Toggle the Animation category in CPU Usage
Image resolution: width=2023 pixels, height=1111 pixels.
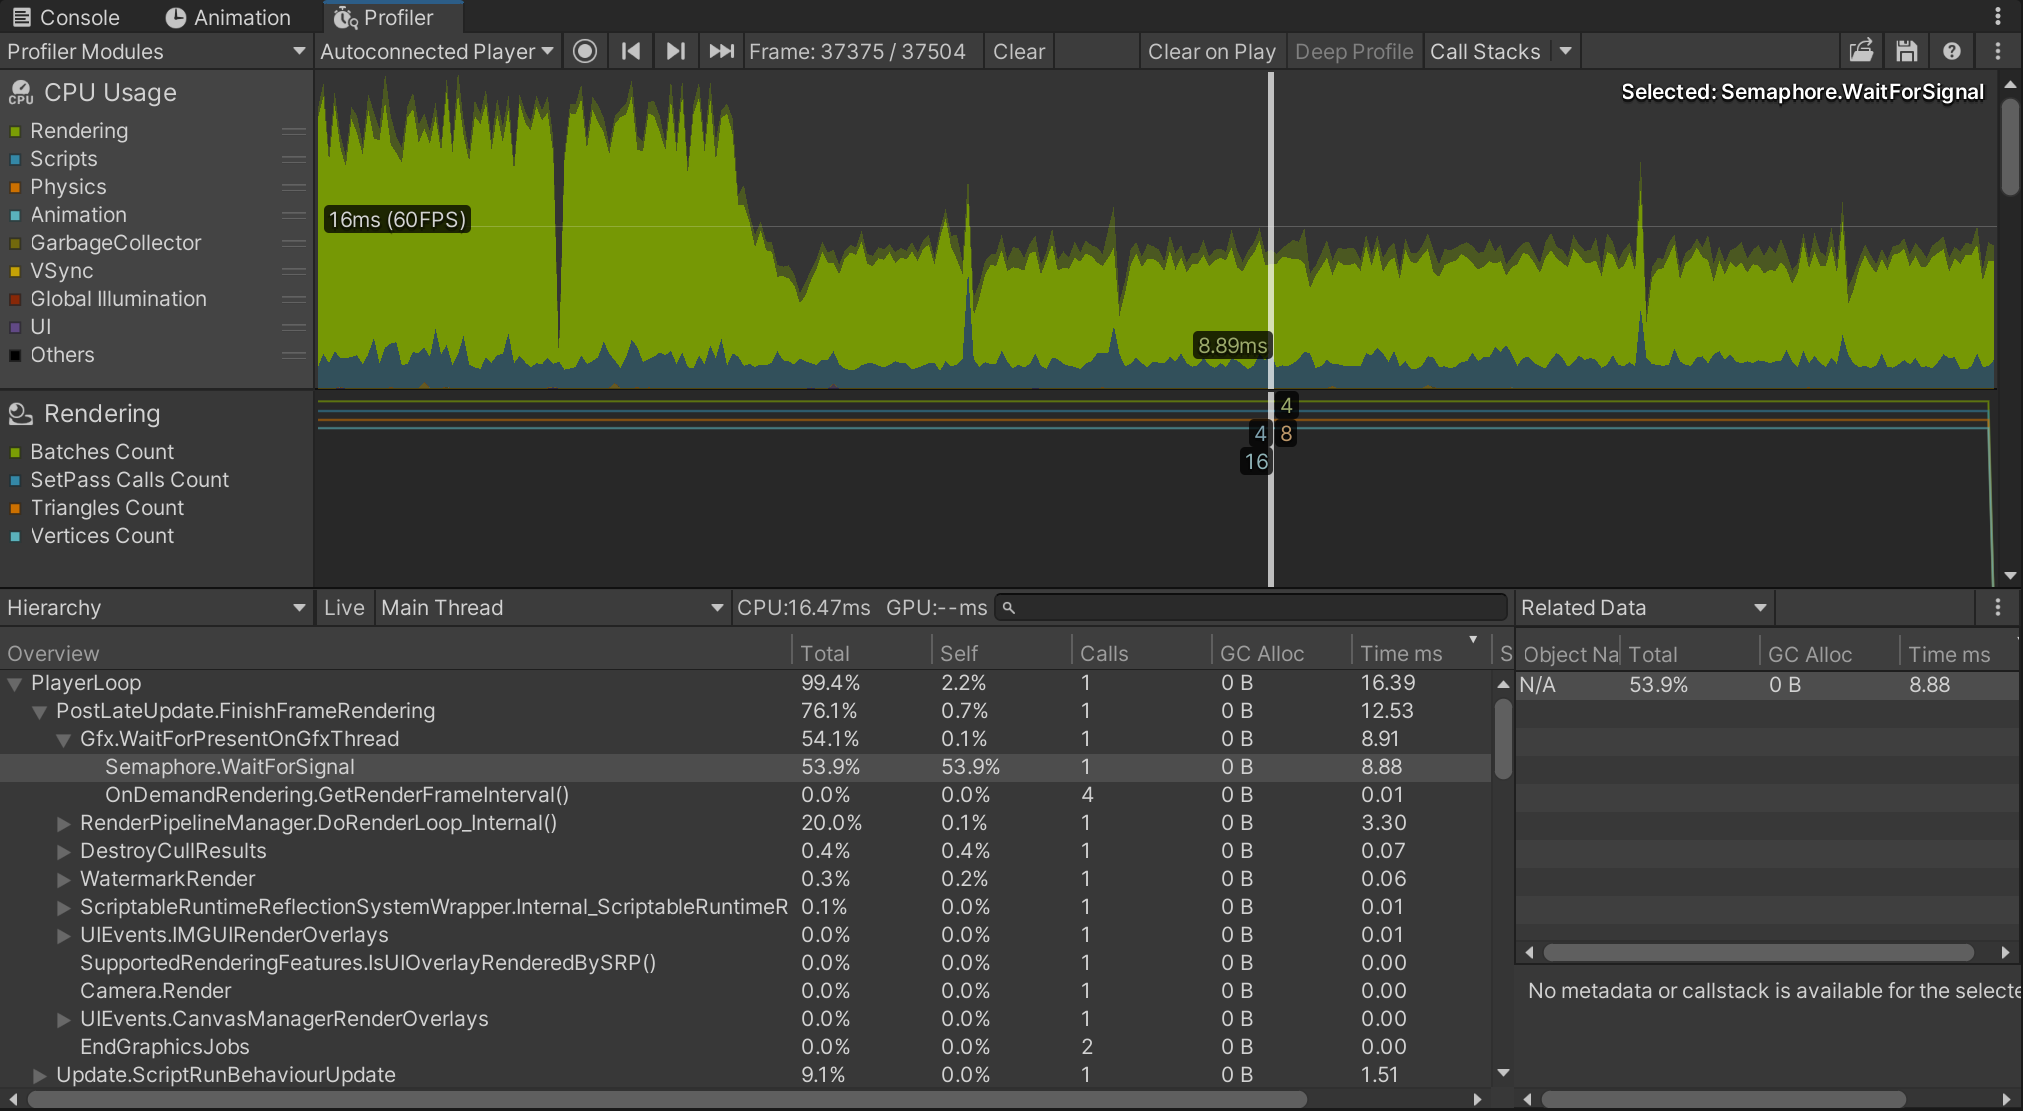pos(15,215)
